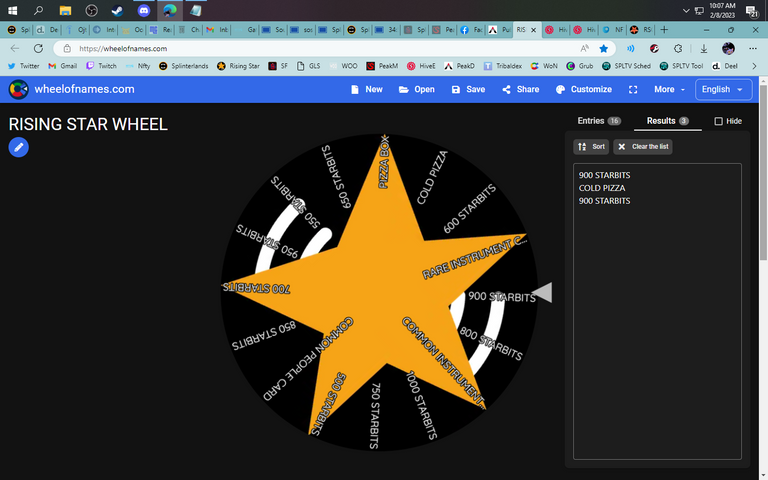Click the browser refresh icon
The height and width of the screenshot is (480, 768).
coord(38,48)
